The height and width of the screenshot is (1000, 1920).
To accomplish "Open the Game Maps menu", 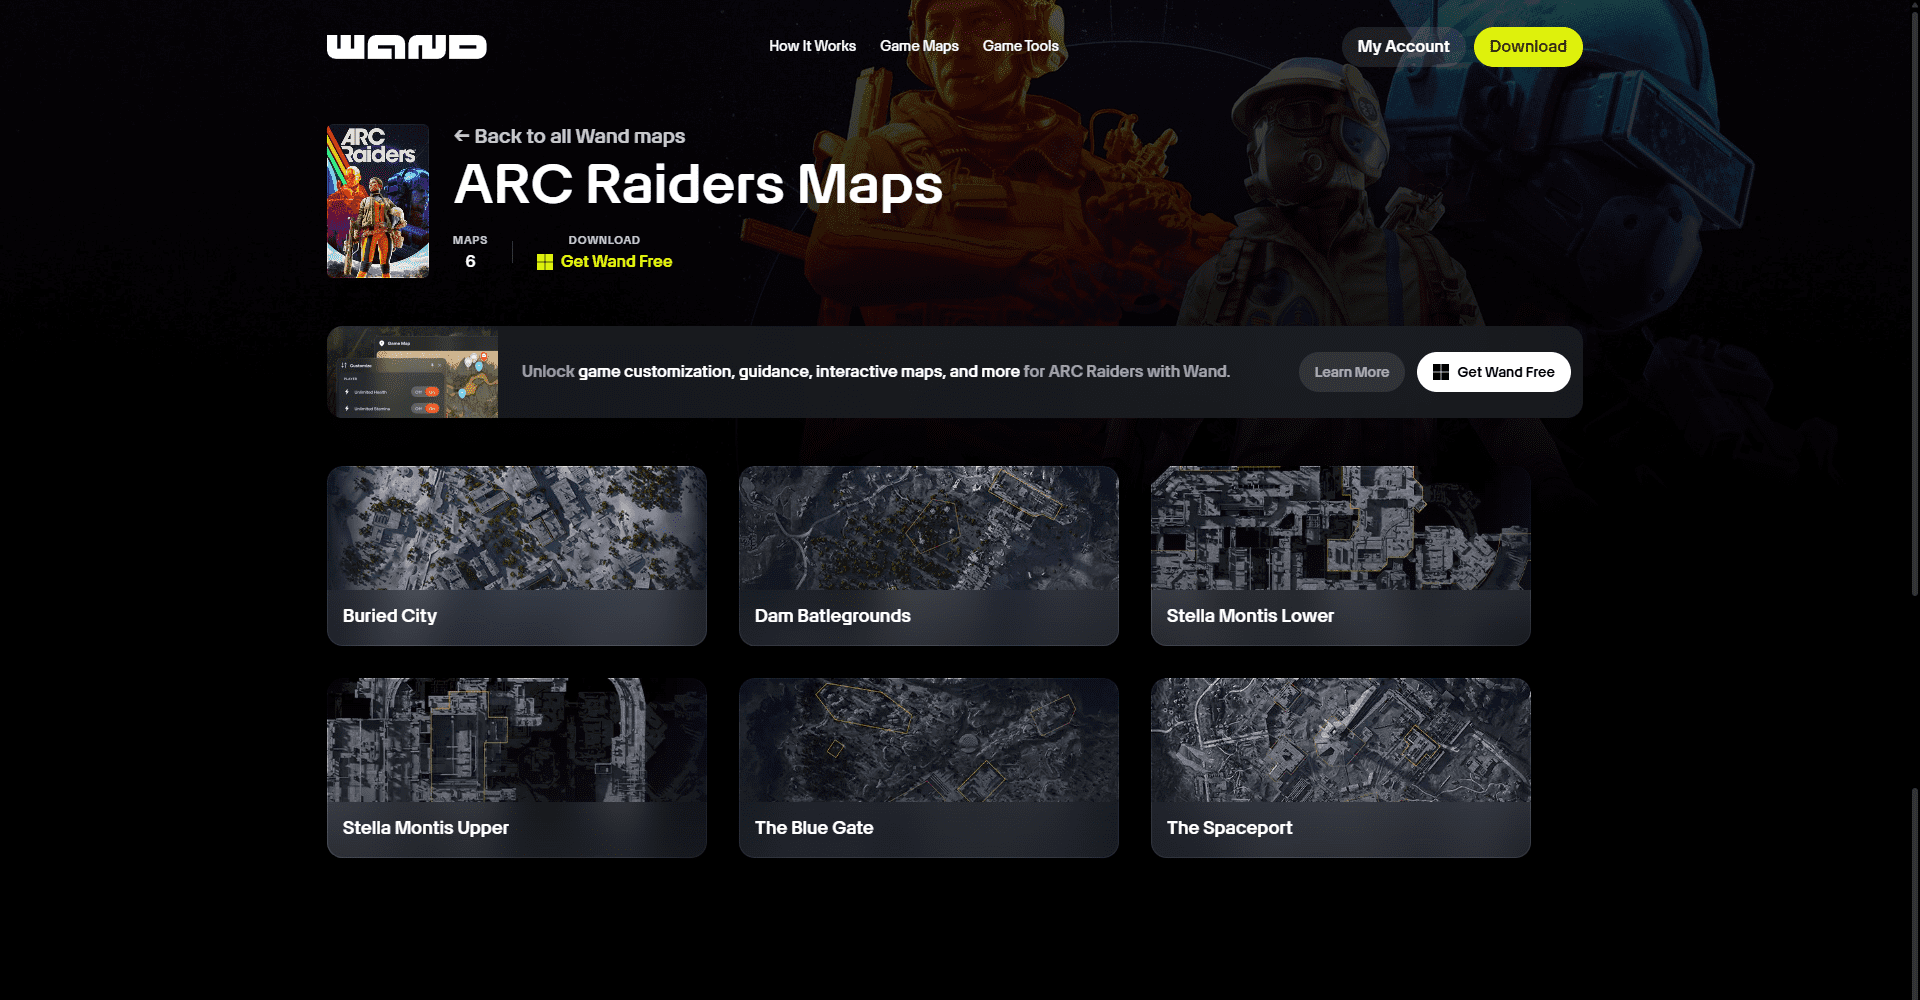I will 918,46.
